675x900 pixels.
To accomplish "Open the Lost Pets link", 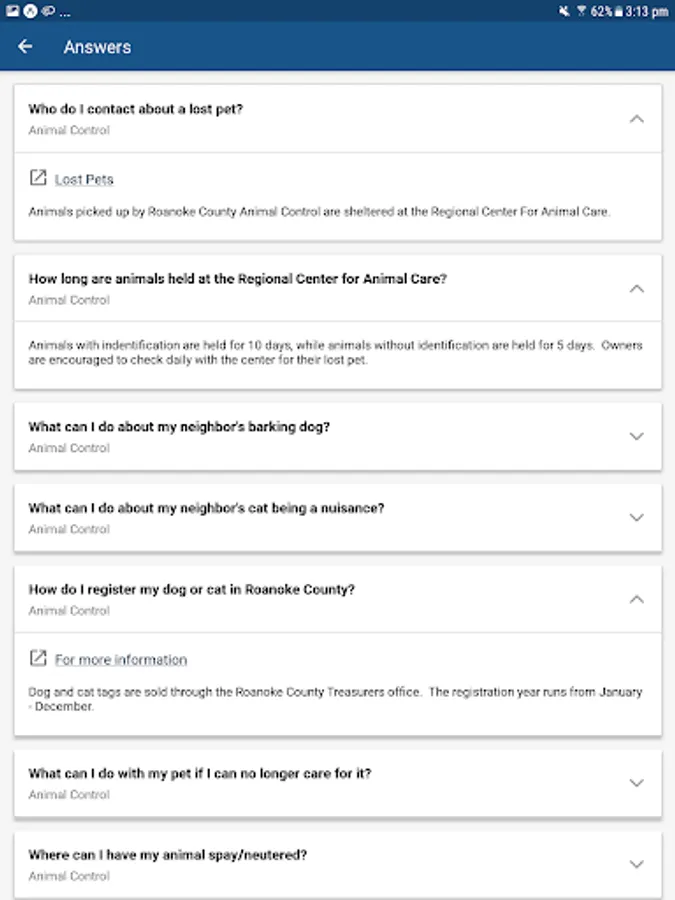I will (84, 179).
